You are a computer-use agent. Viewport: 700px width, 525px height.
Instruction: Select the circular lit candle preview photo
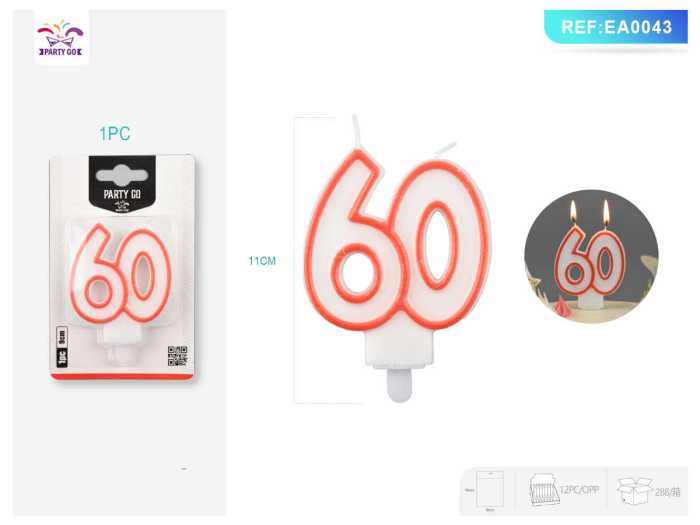[x=592, y=256]
